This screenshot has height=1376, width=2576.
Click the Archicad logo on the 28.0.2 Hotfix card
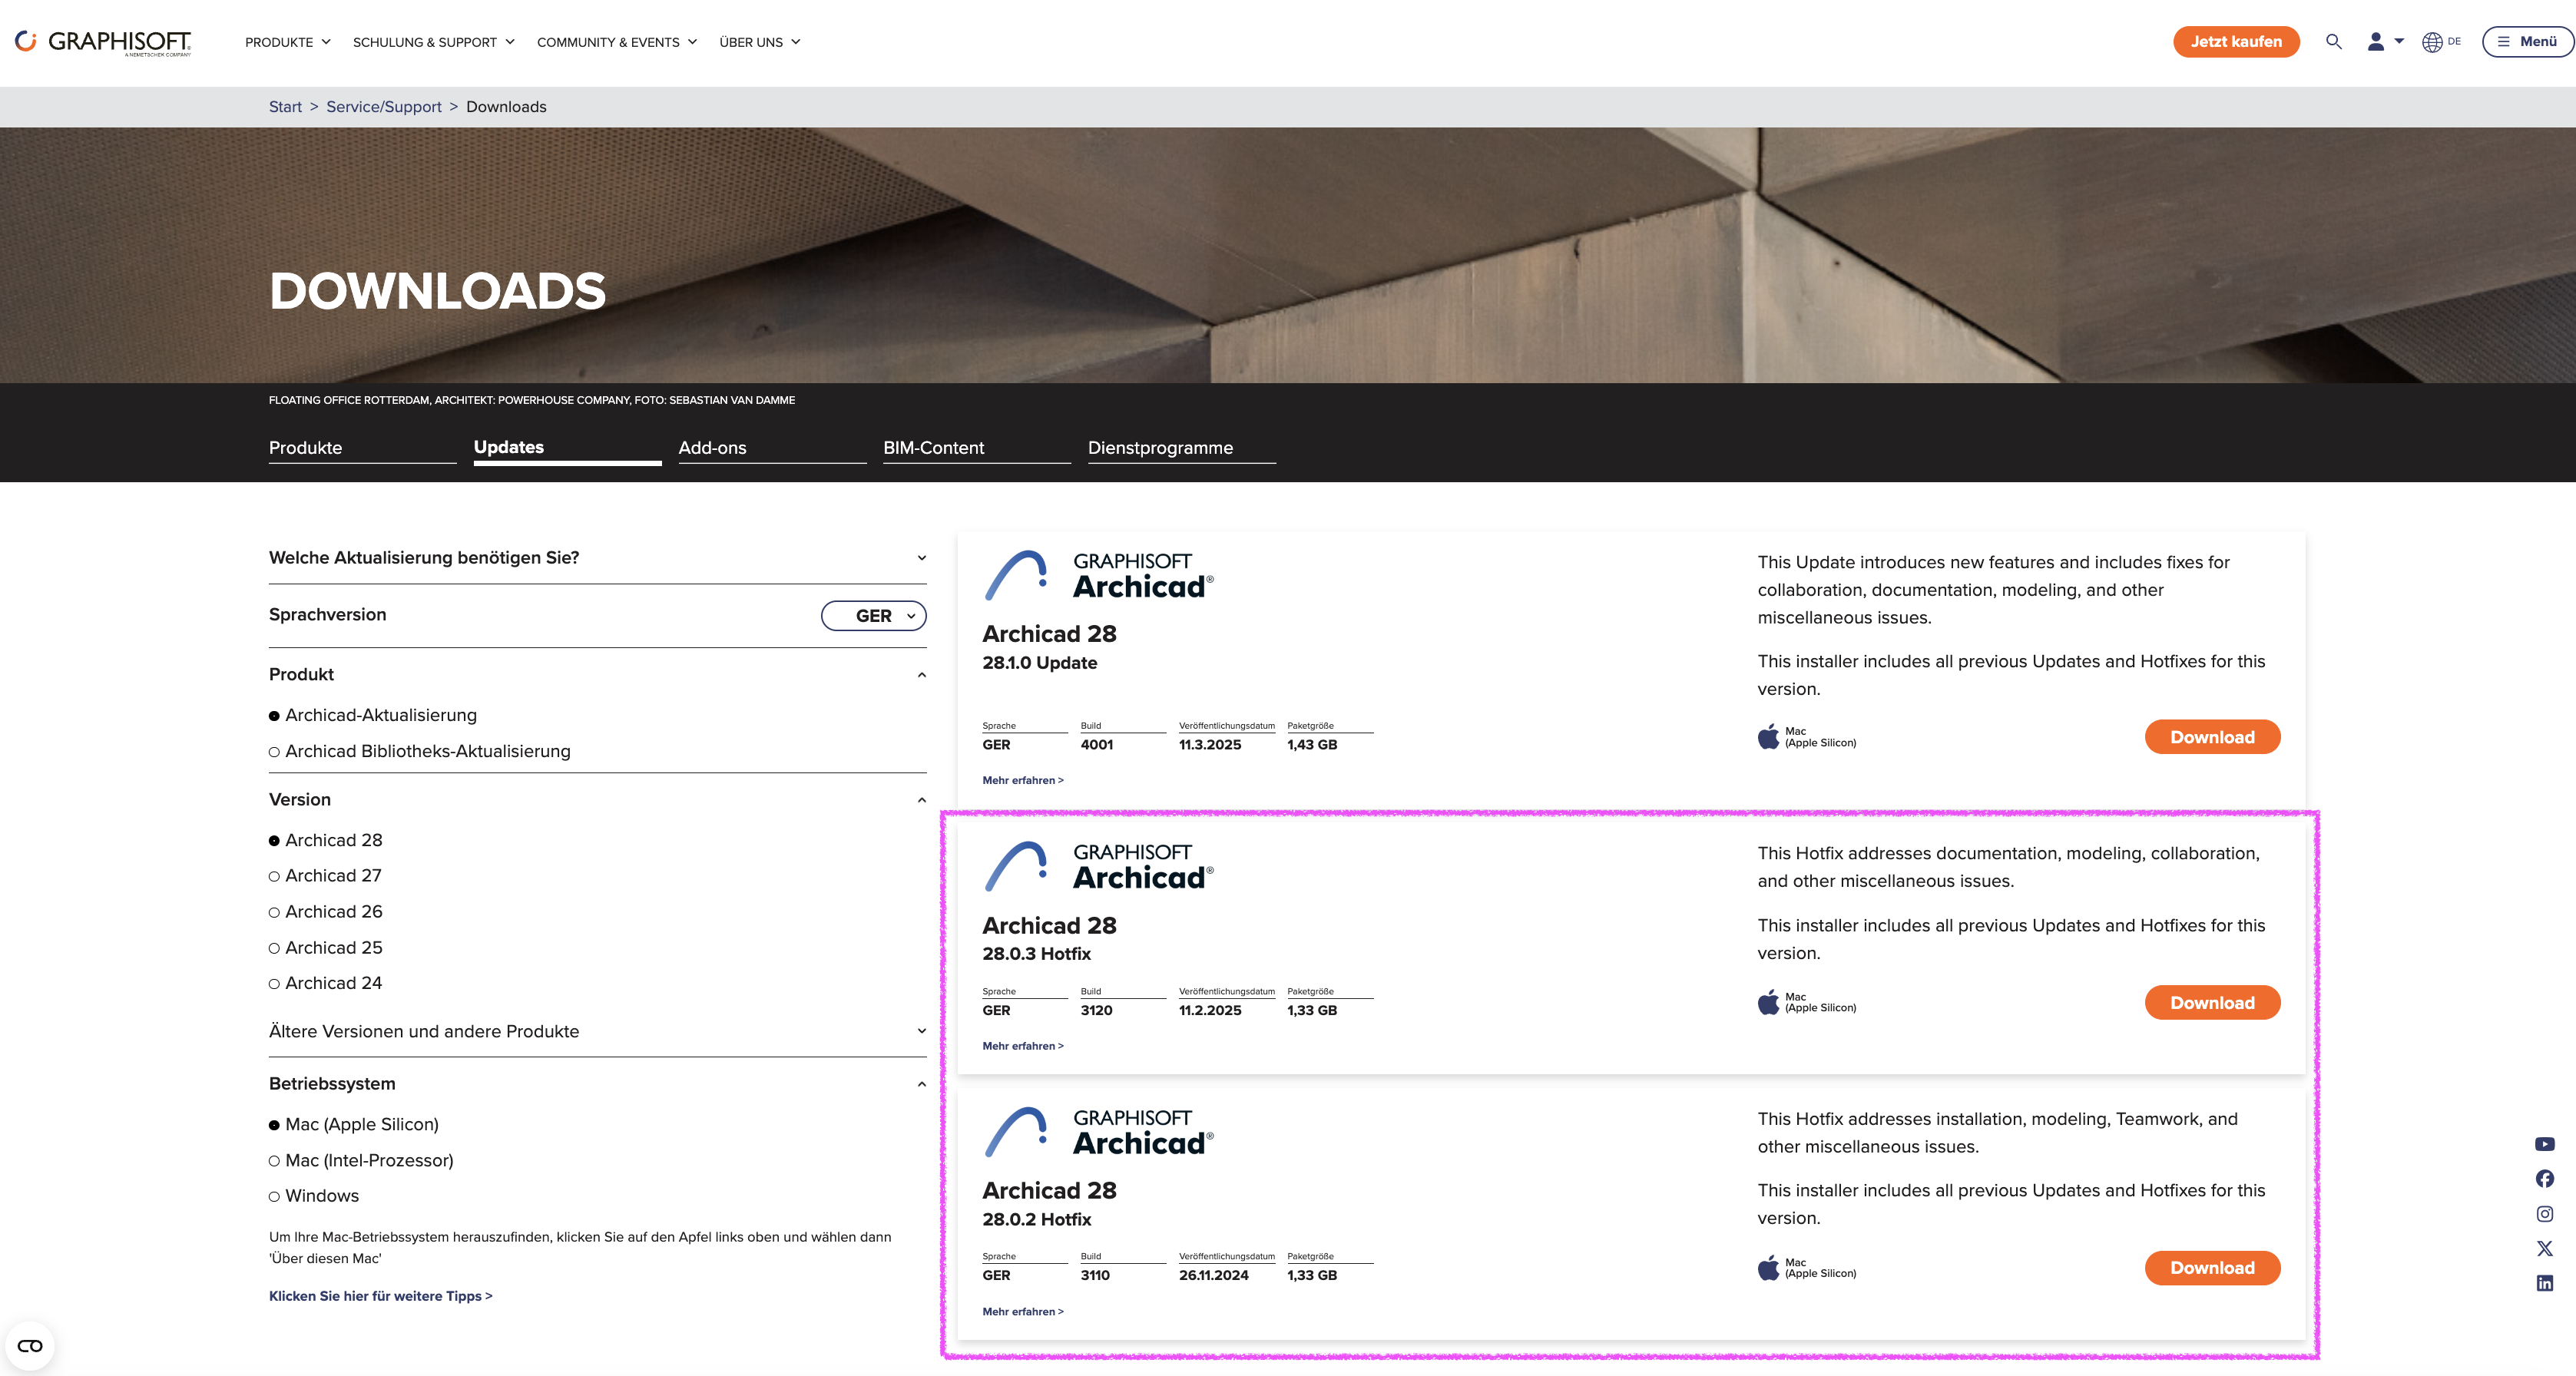pyautogui.click(x=1098, y=1132)
